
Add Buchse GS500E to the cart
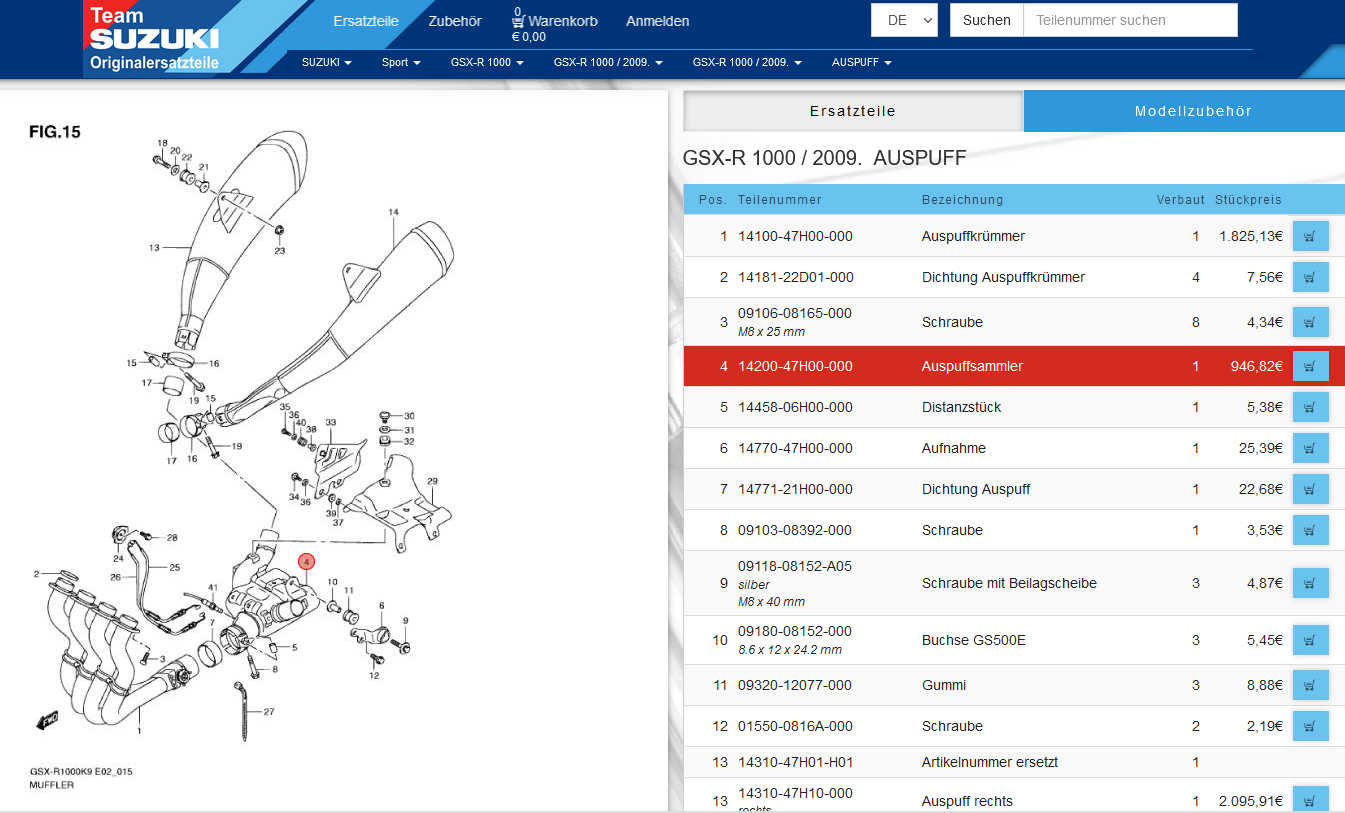coord(1310,640)
